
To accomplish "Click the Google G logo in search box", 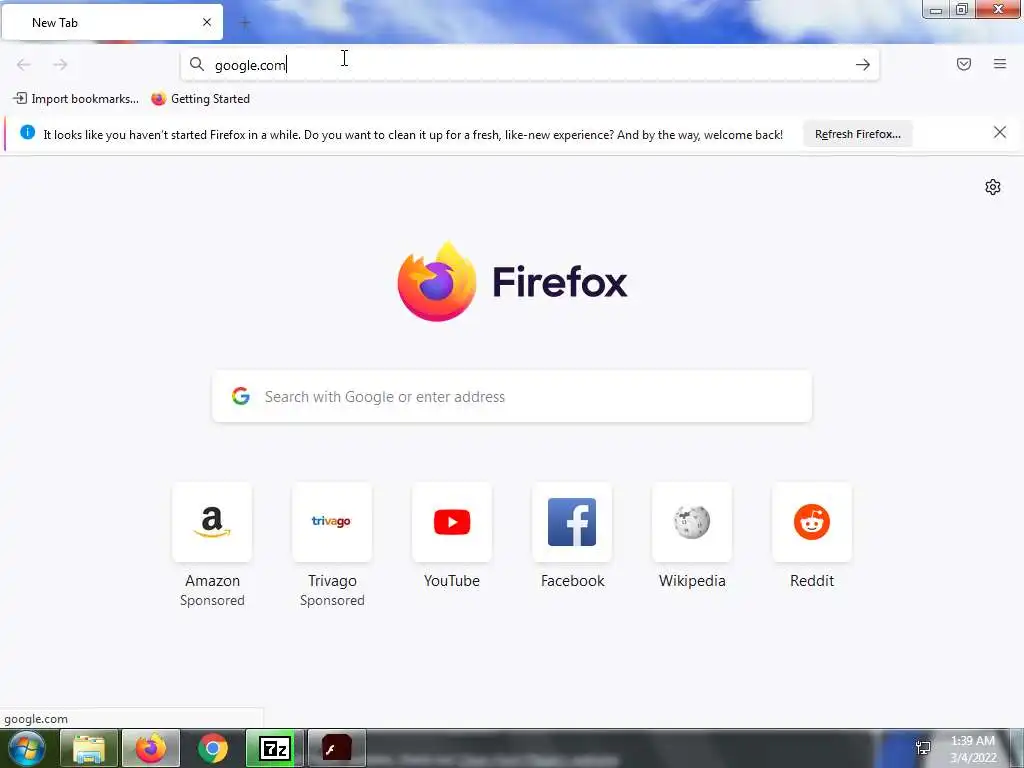I will point(241,396).
